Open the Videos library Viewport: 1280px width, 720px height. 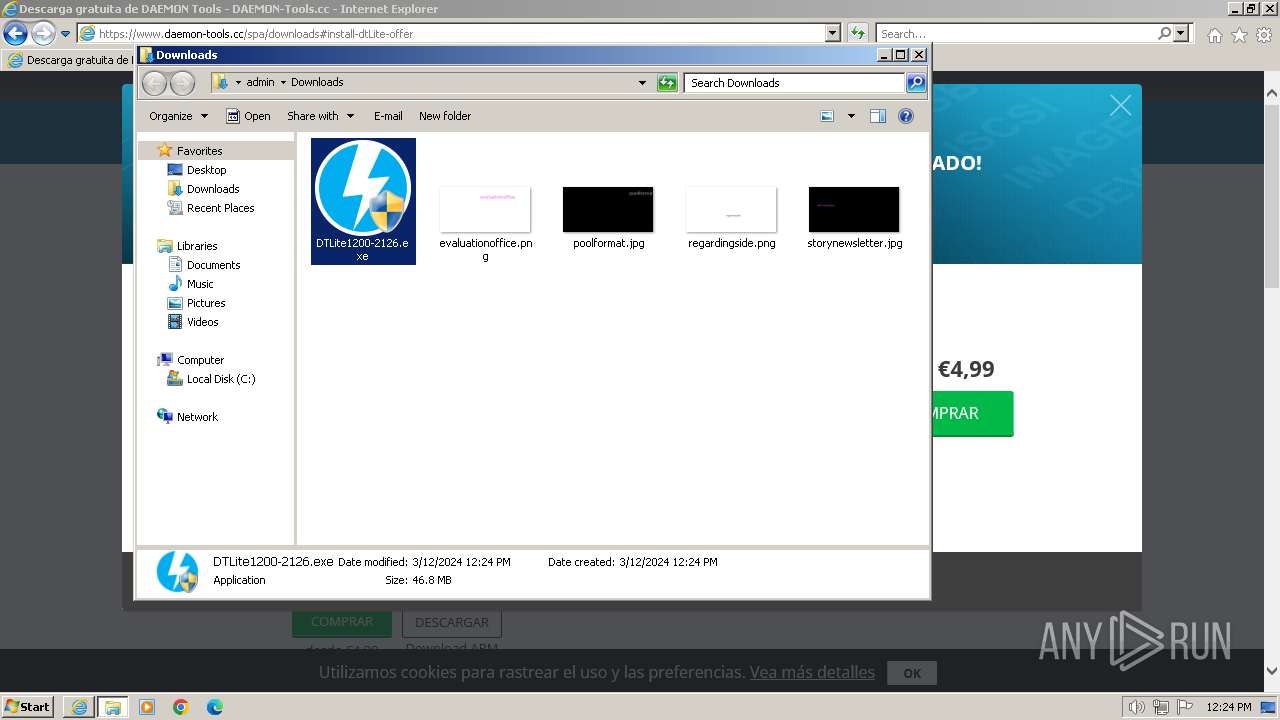click(x=202, y=322)
